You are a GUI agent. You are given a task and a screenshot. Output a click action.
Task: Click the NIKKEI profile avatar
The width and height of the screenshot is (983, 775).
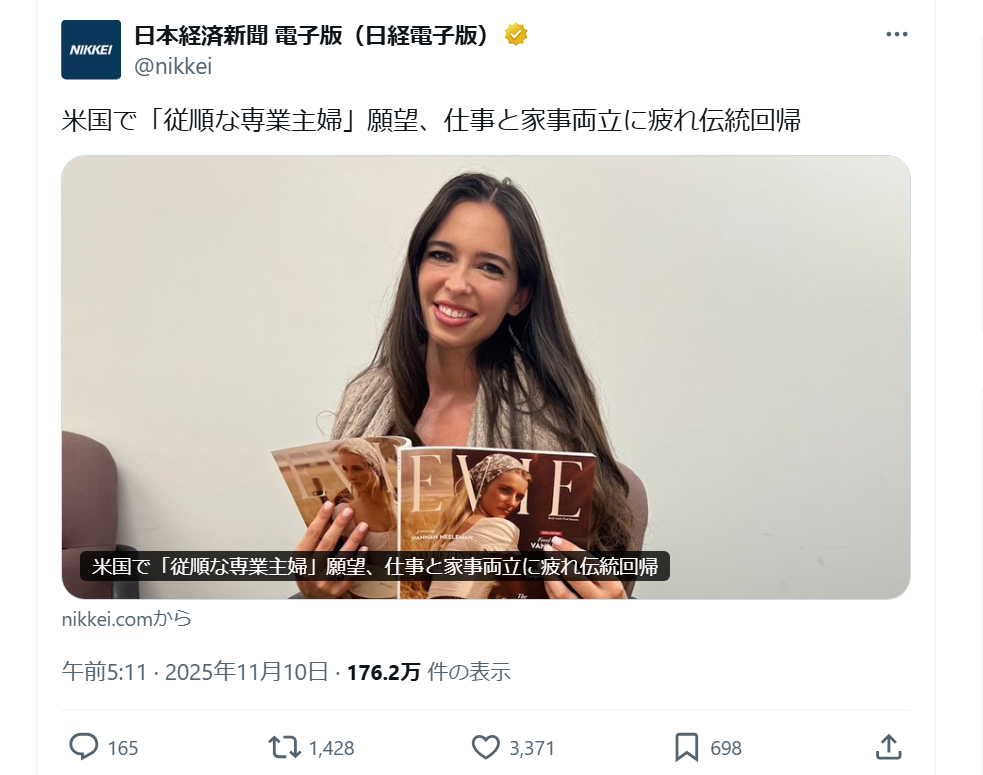91,50
